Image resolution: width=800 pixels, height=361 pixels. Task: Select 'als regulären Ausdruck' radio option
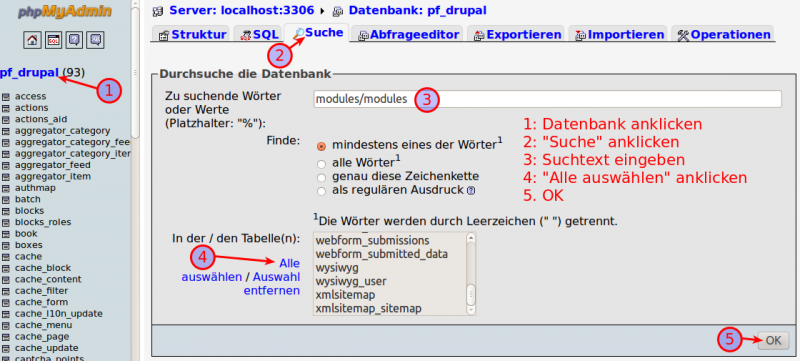click(x=321, y=192)
